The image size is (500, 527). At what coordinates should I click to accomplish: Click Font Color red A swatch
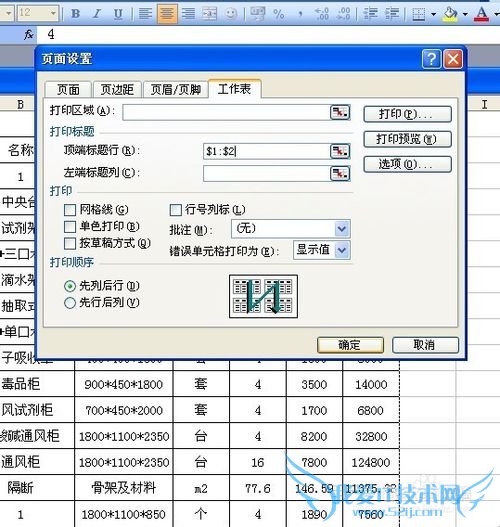[x=482, y=14]
